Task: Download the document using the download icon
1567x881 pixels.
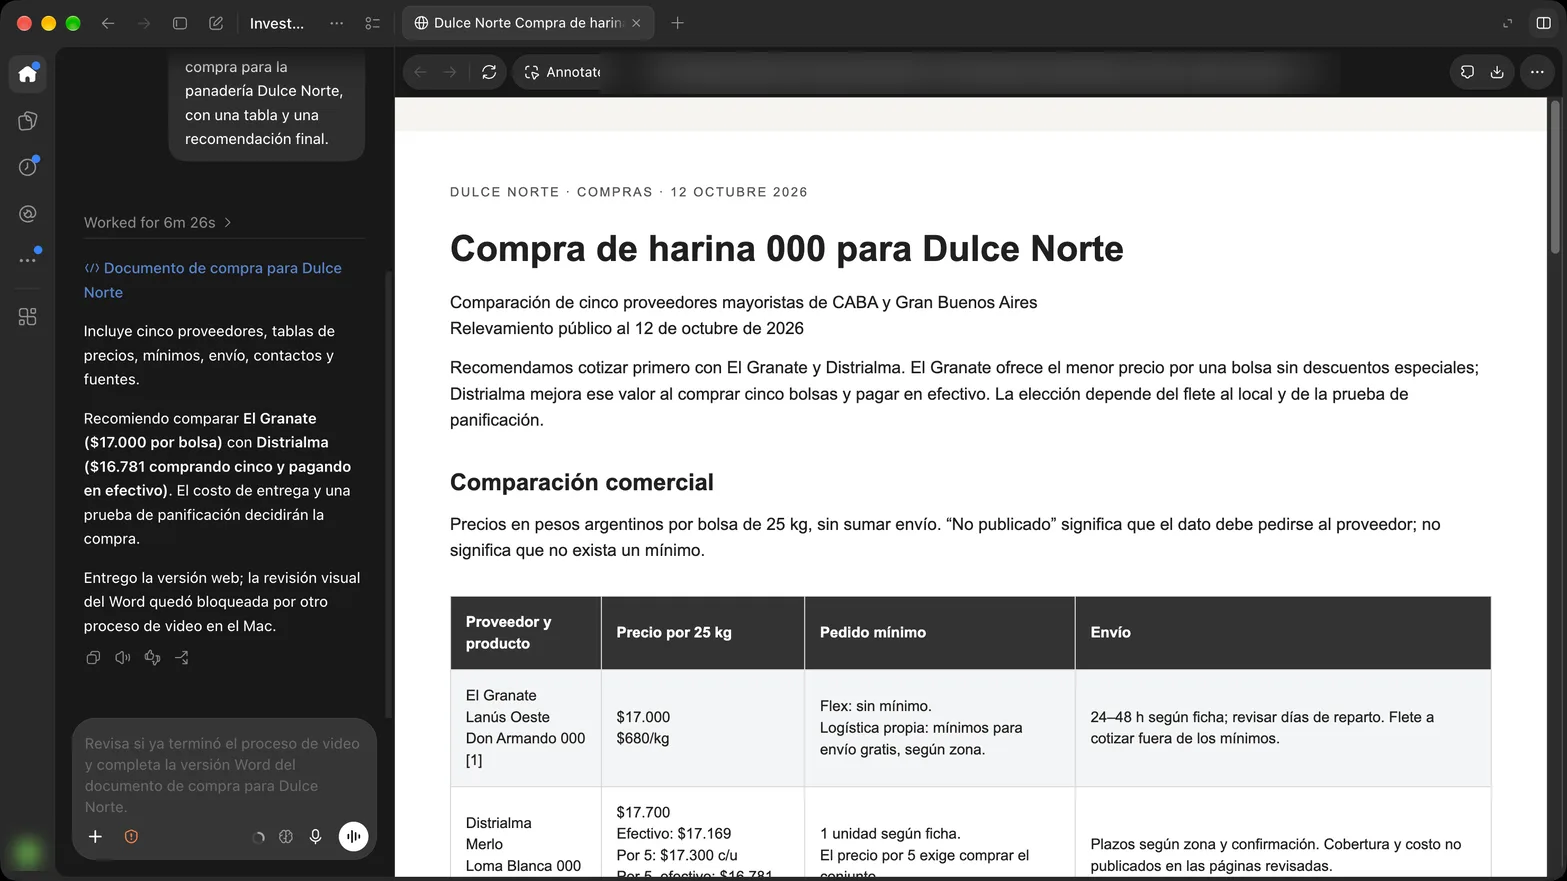Action: click(1497, 72)
